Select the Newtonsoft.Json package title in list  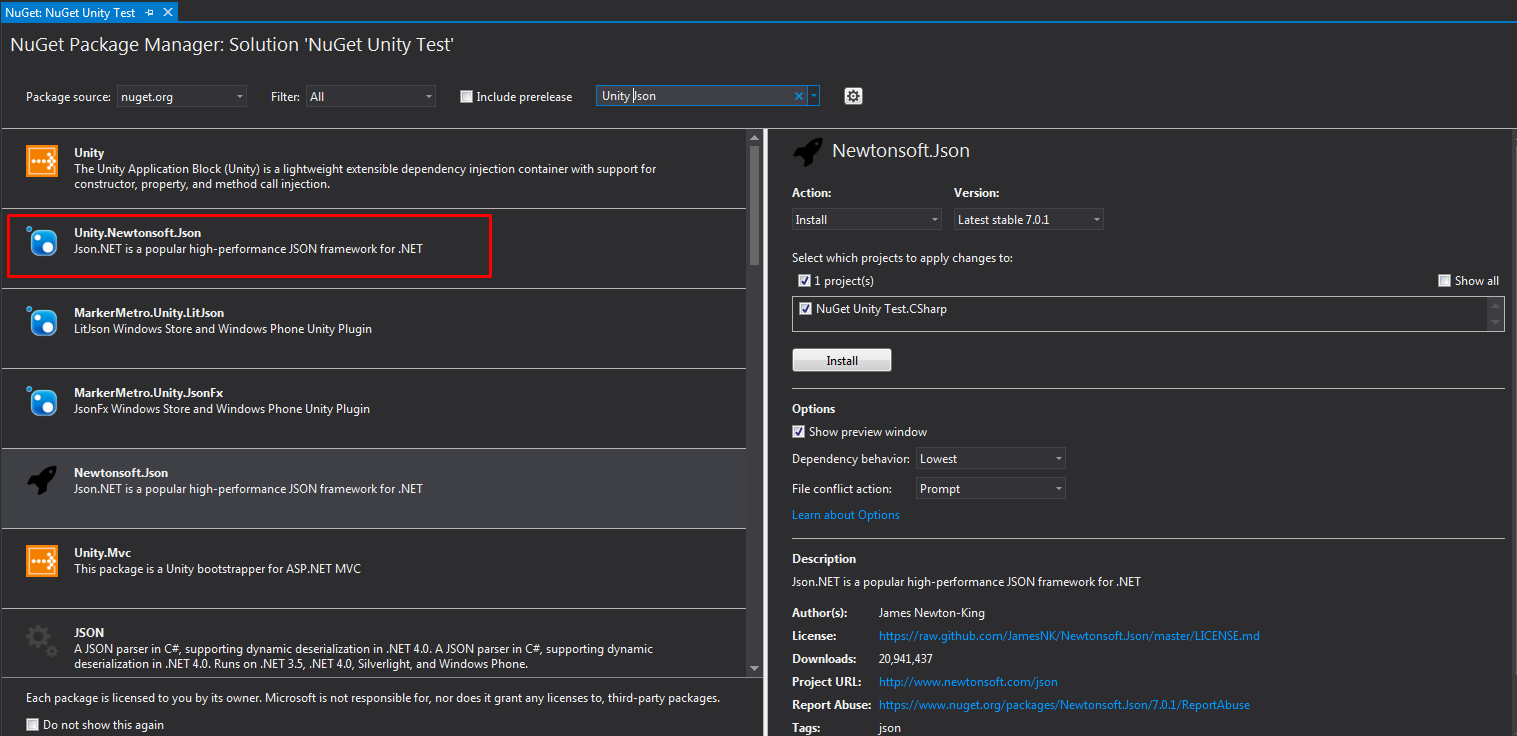(121, 473)
